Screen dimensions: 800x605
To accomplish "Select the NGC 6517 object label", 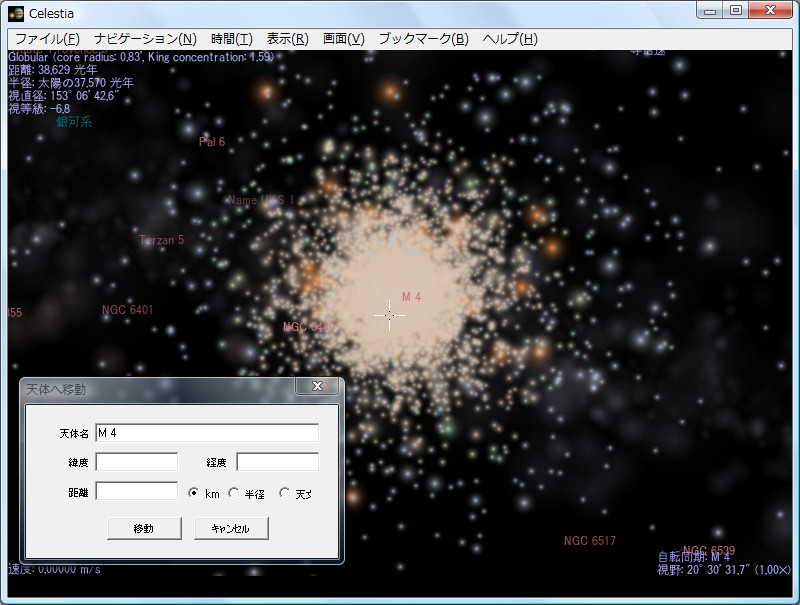I will tap(590, 540).
